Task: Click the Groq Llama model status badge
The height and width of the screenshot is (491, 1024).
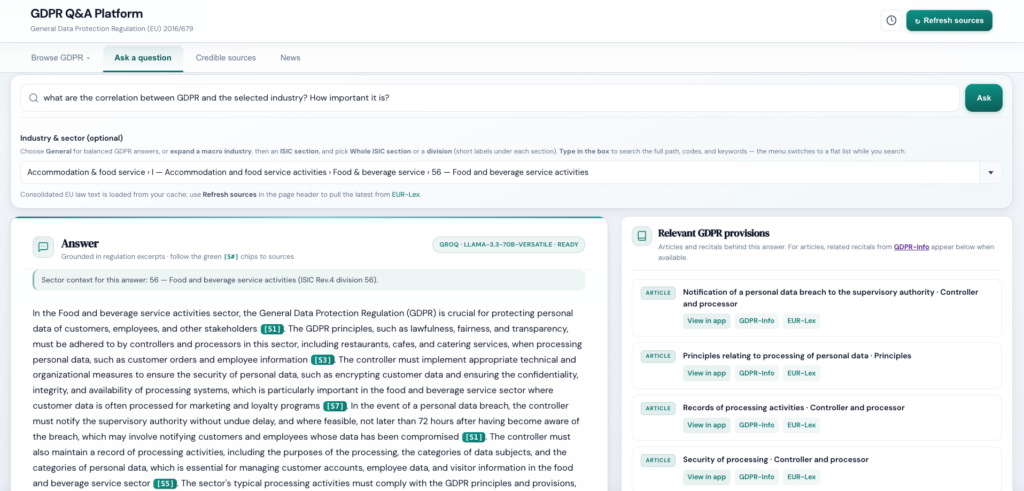Action: tap(509, 245)
